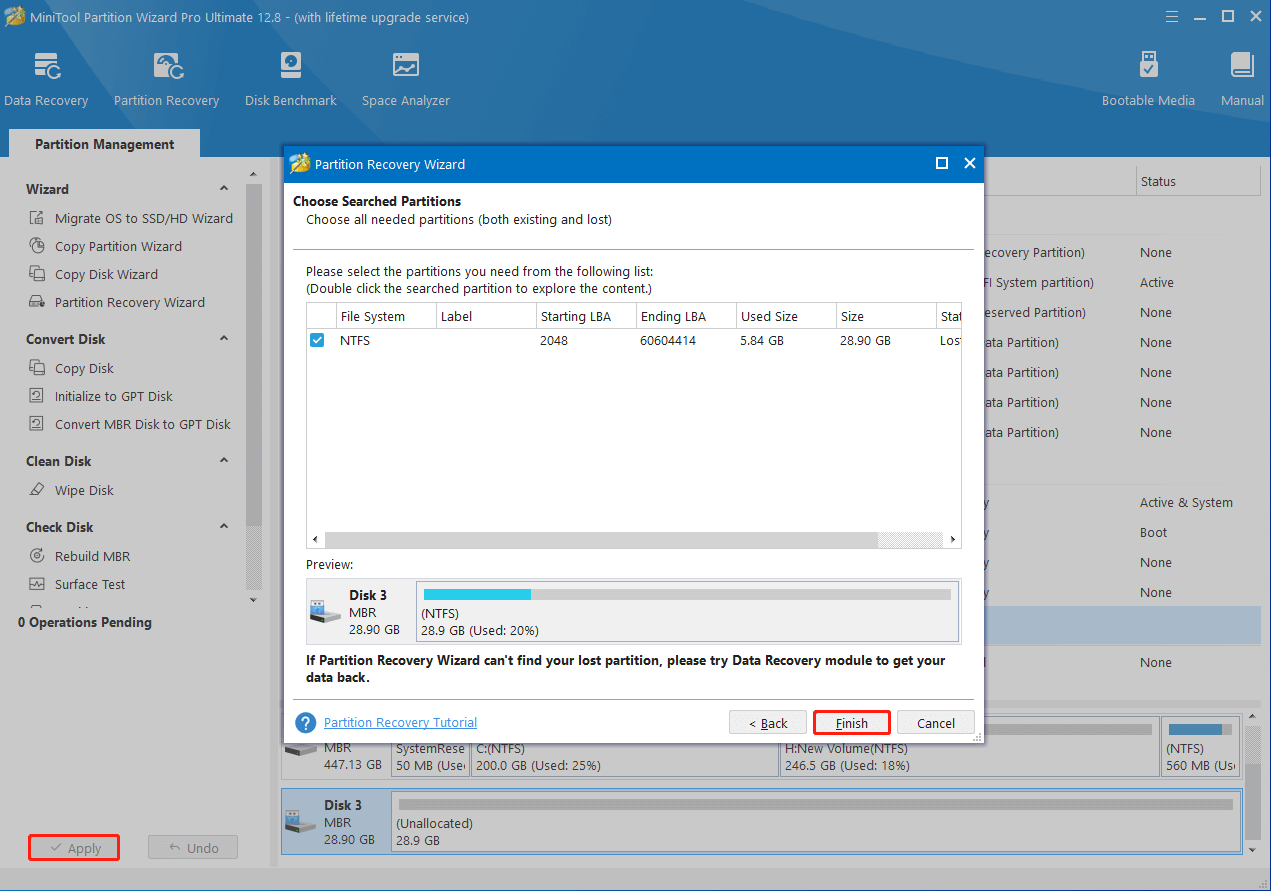Click the Active & System status entry
Screen dimensions: 1271x891
point(1186,502)
